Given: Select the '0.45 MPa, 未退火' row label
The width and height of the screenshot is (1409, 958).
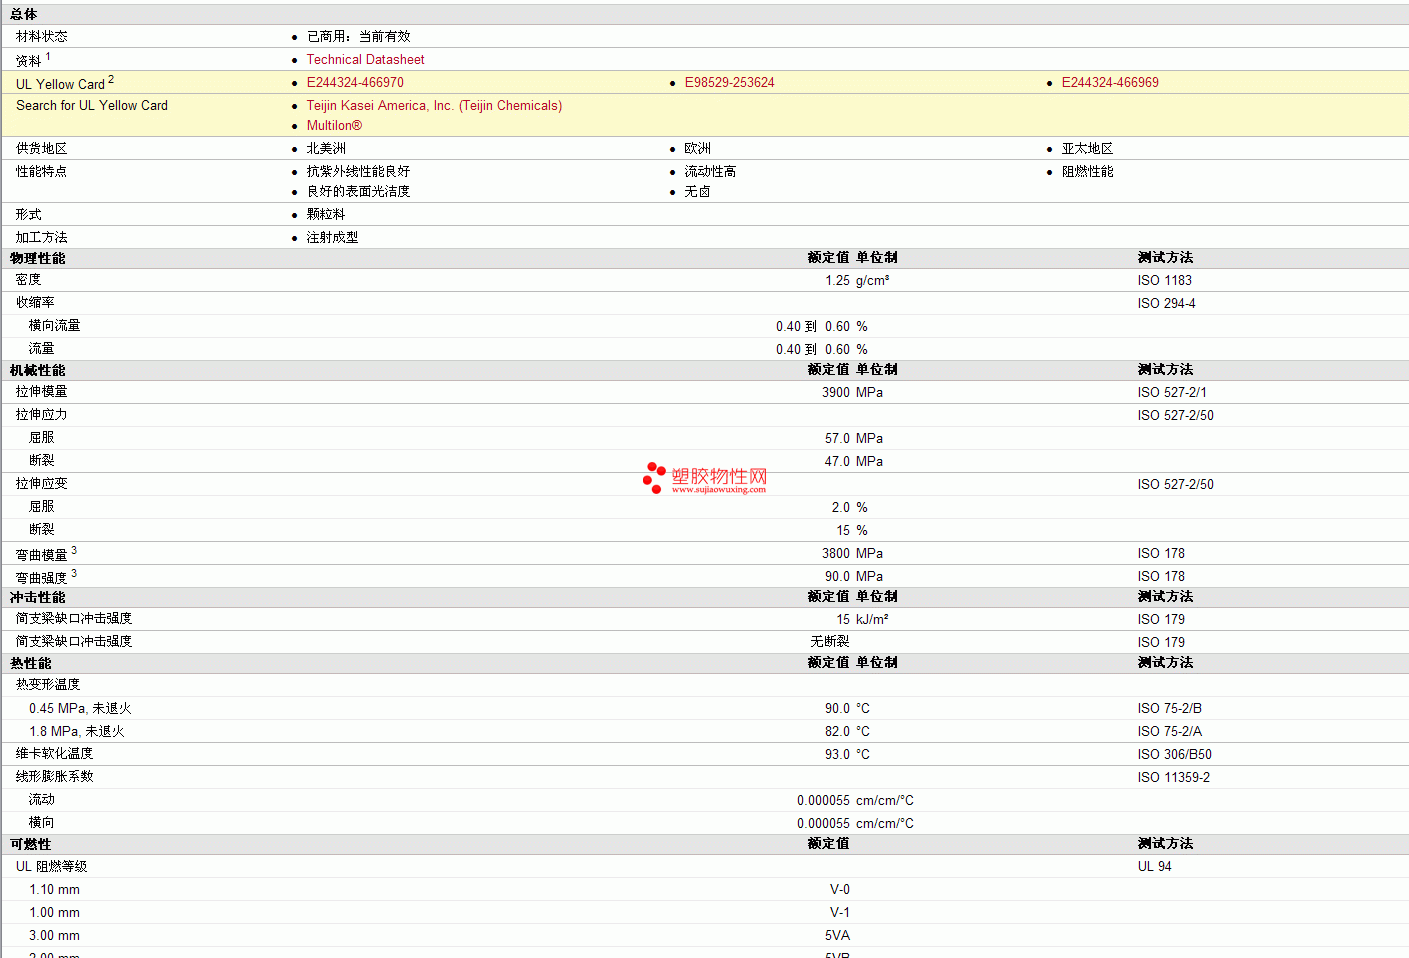Looking at the screenshot, I should click(80, 709).
